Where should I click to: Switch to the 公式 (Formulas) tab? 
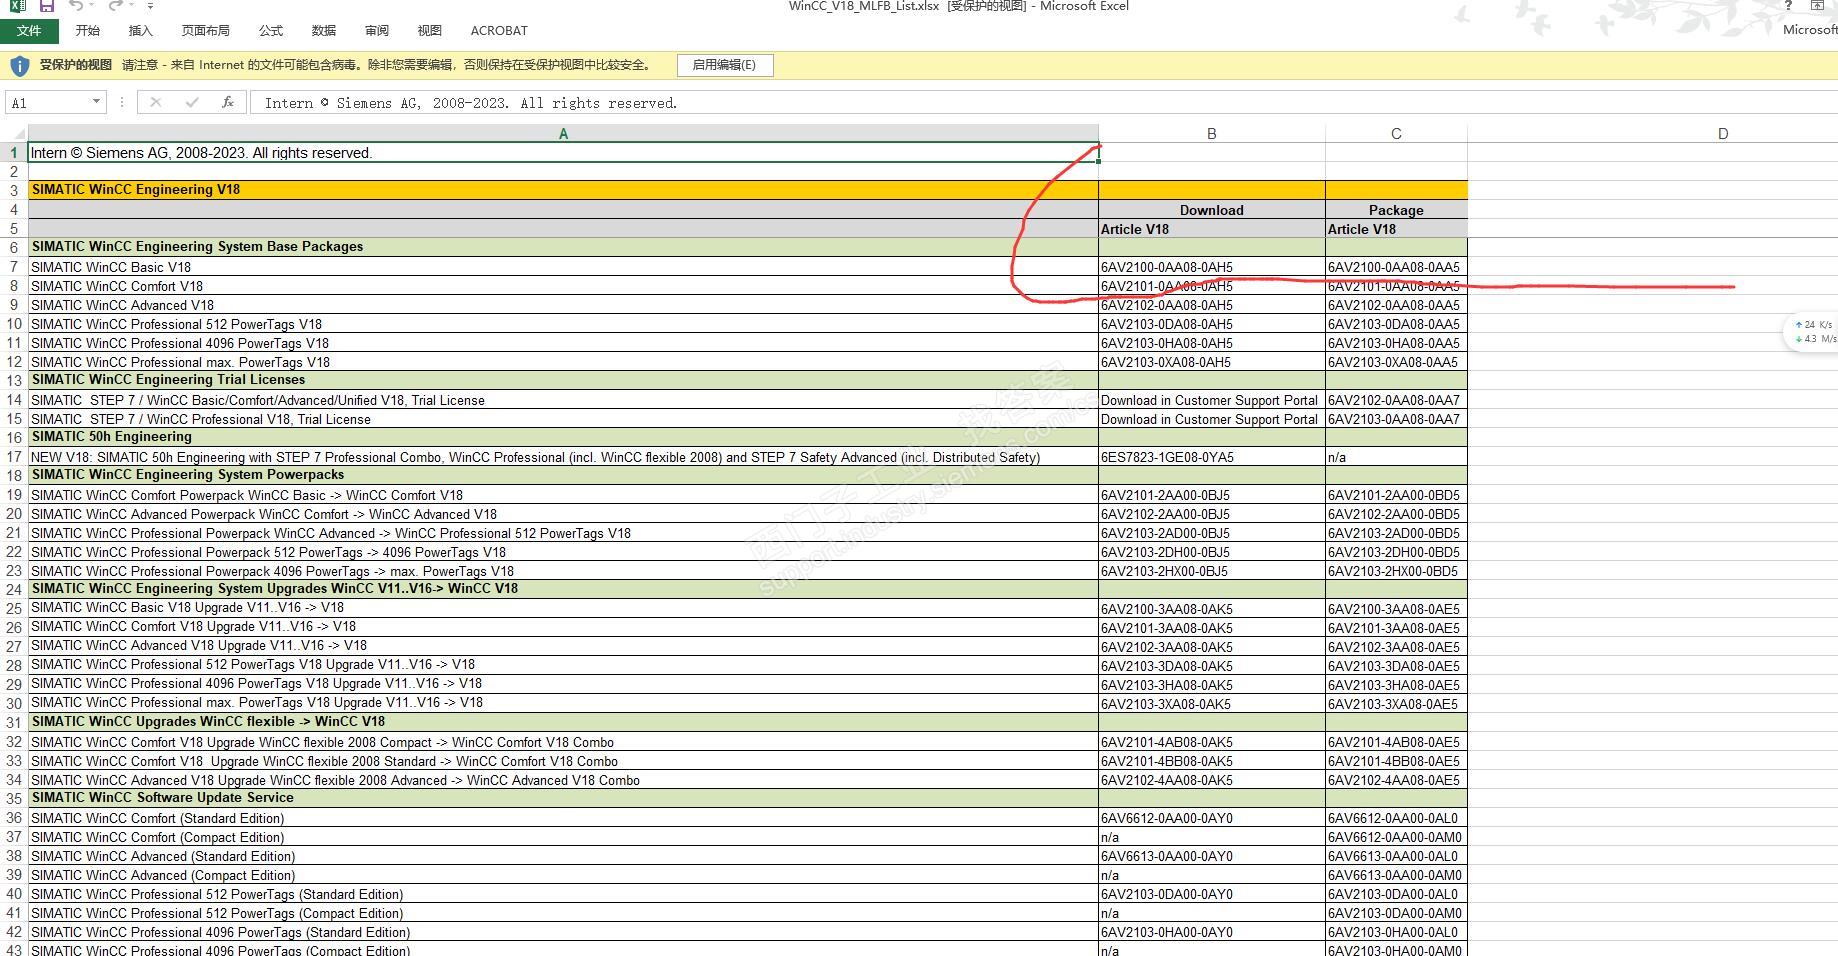[271, 31]
